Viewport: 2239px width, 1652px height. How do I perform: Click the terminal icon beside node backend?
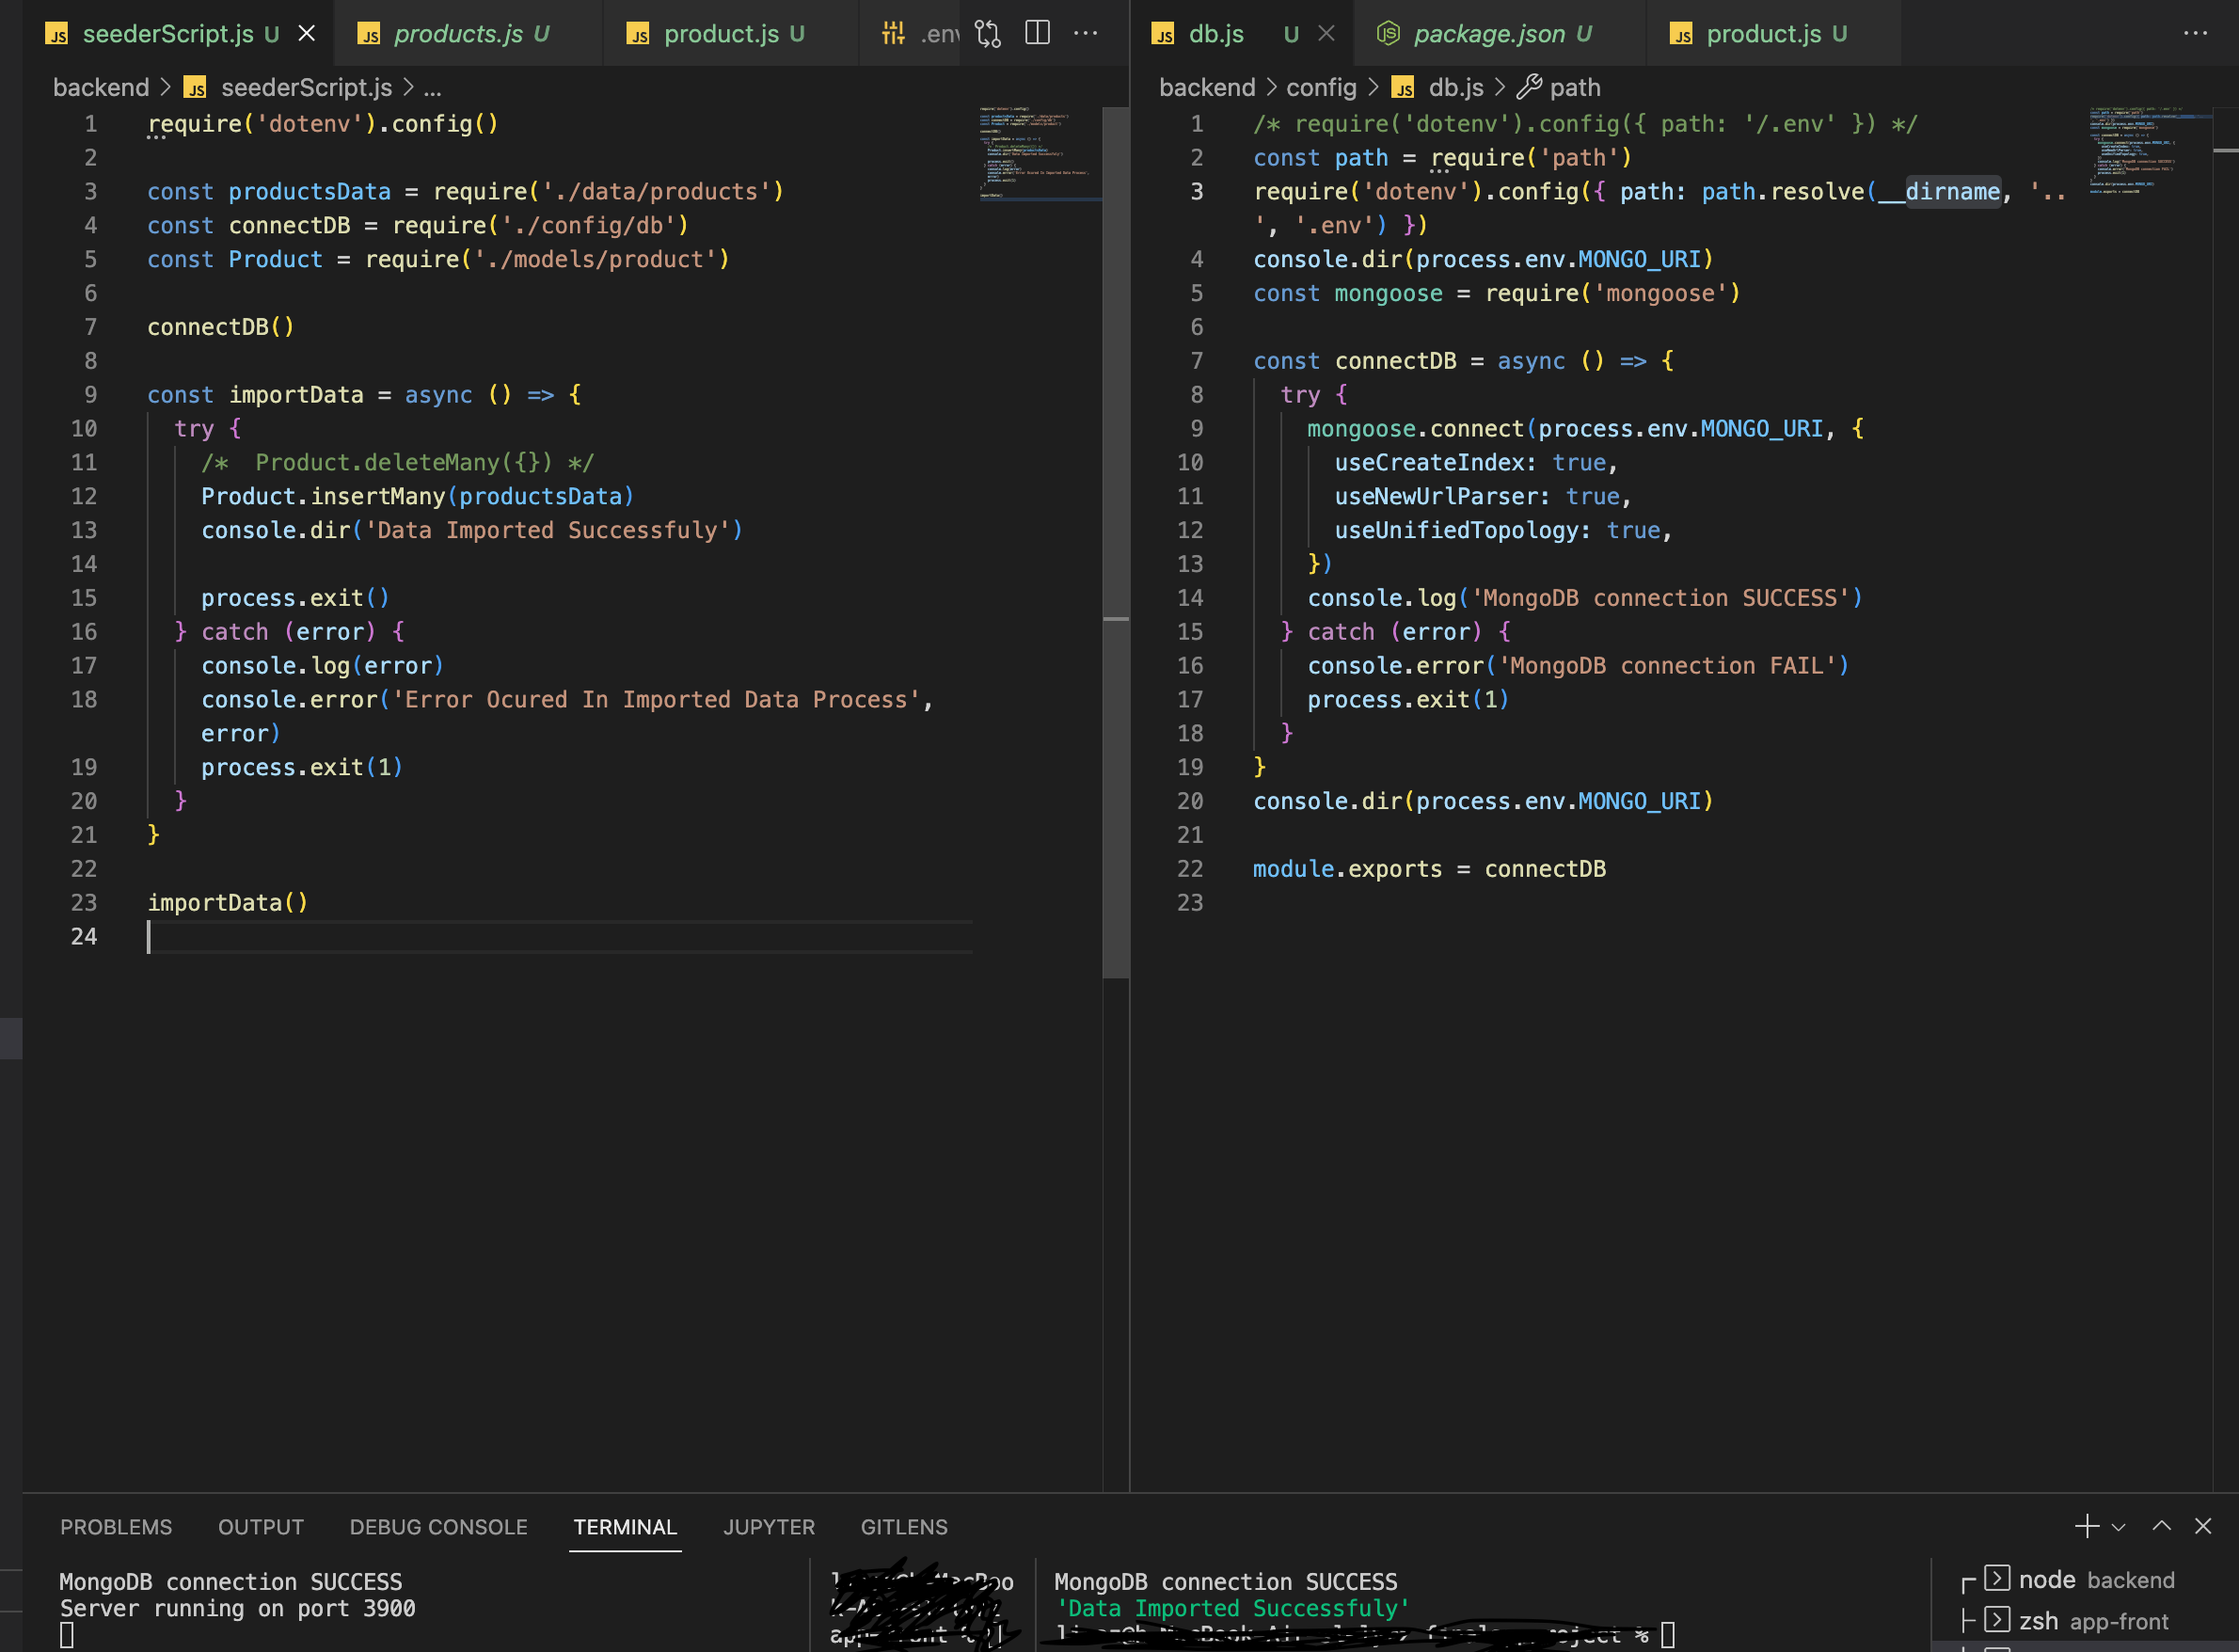pos(1997,1579)
